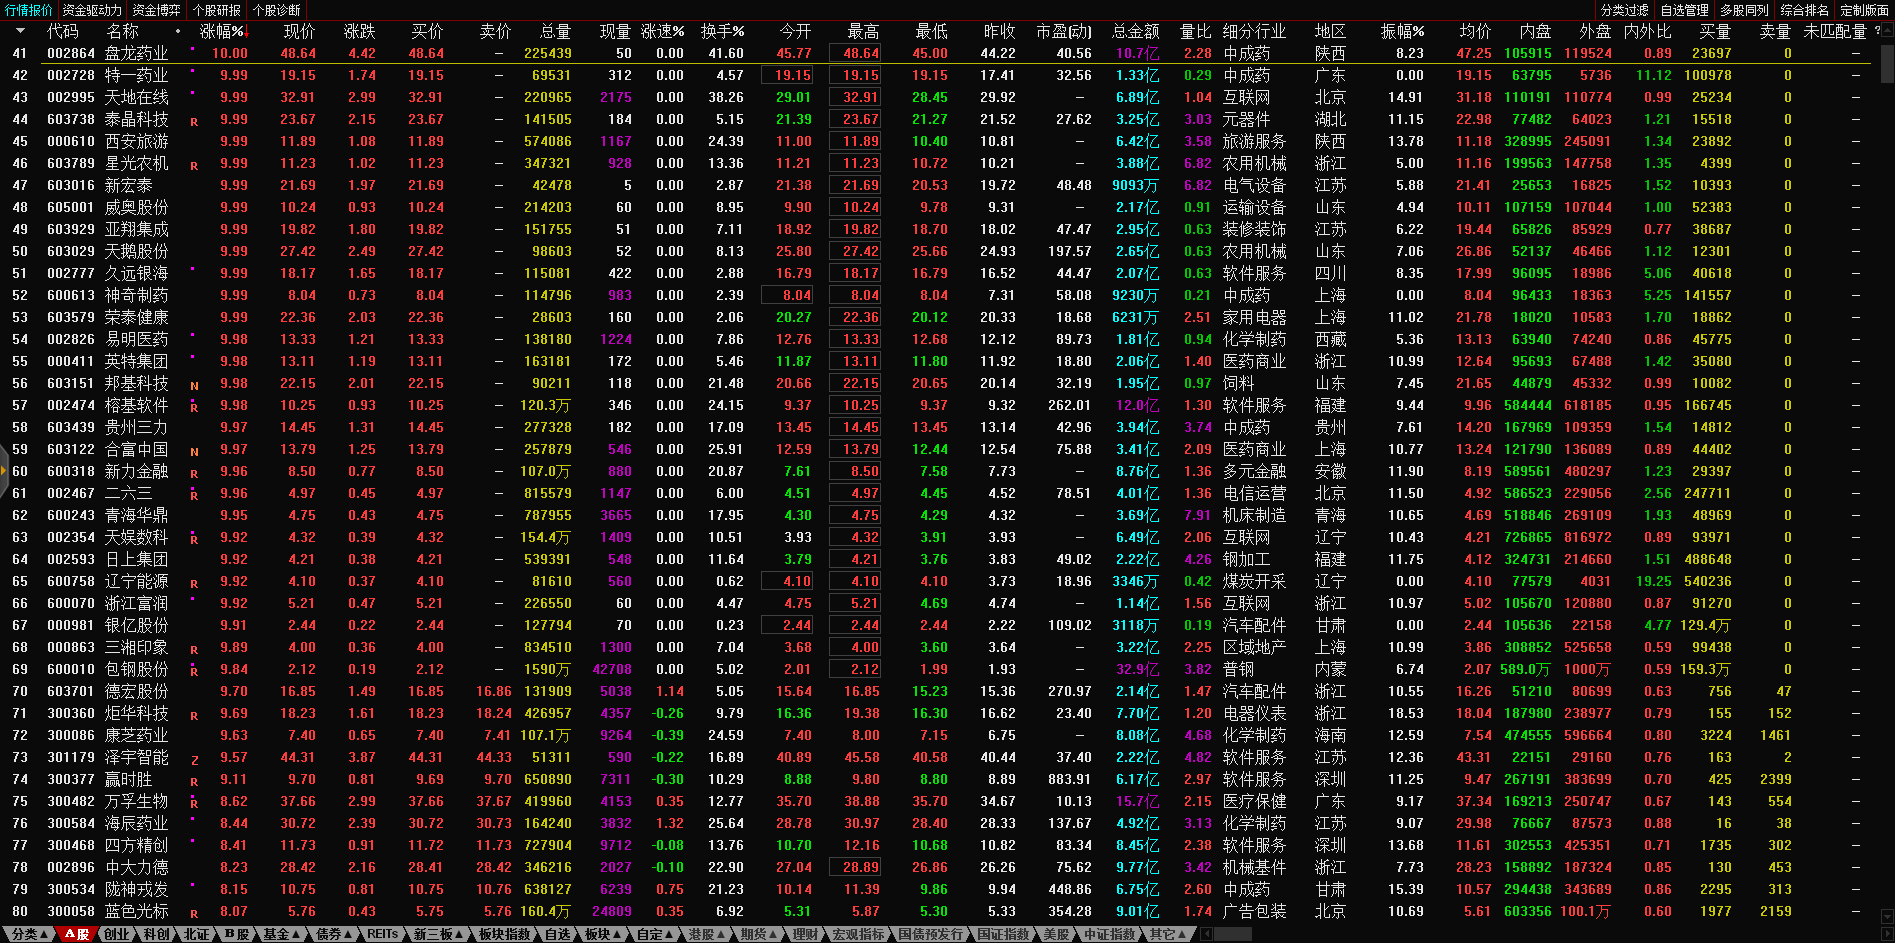Open the 资金驱动力 tab
This screenshot has height=943, width=1895.
pos(92,10)
